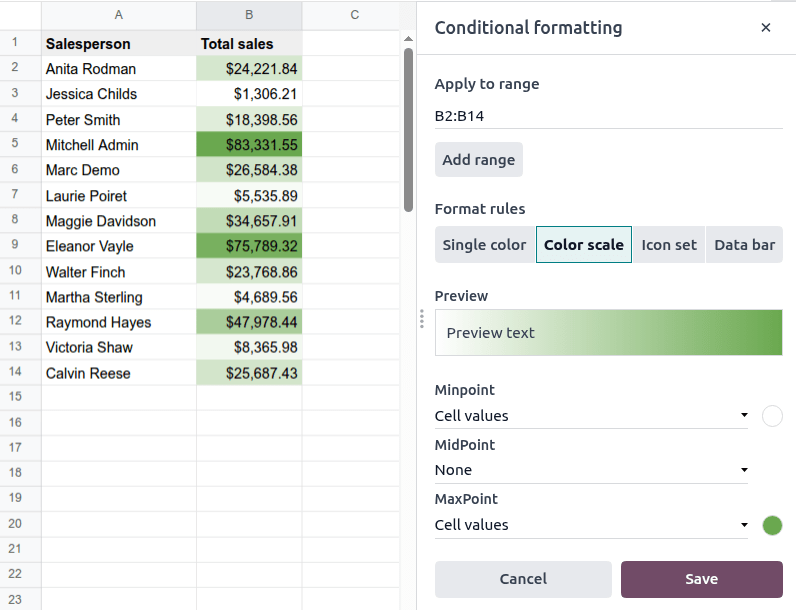Switch to the Single color tab
Viewport: 796px width, 610px height.
coord(484,245)
